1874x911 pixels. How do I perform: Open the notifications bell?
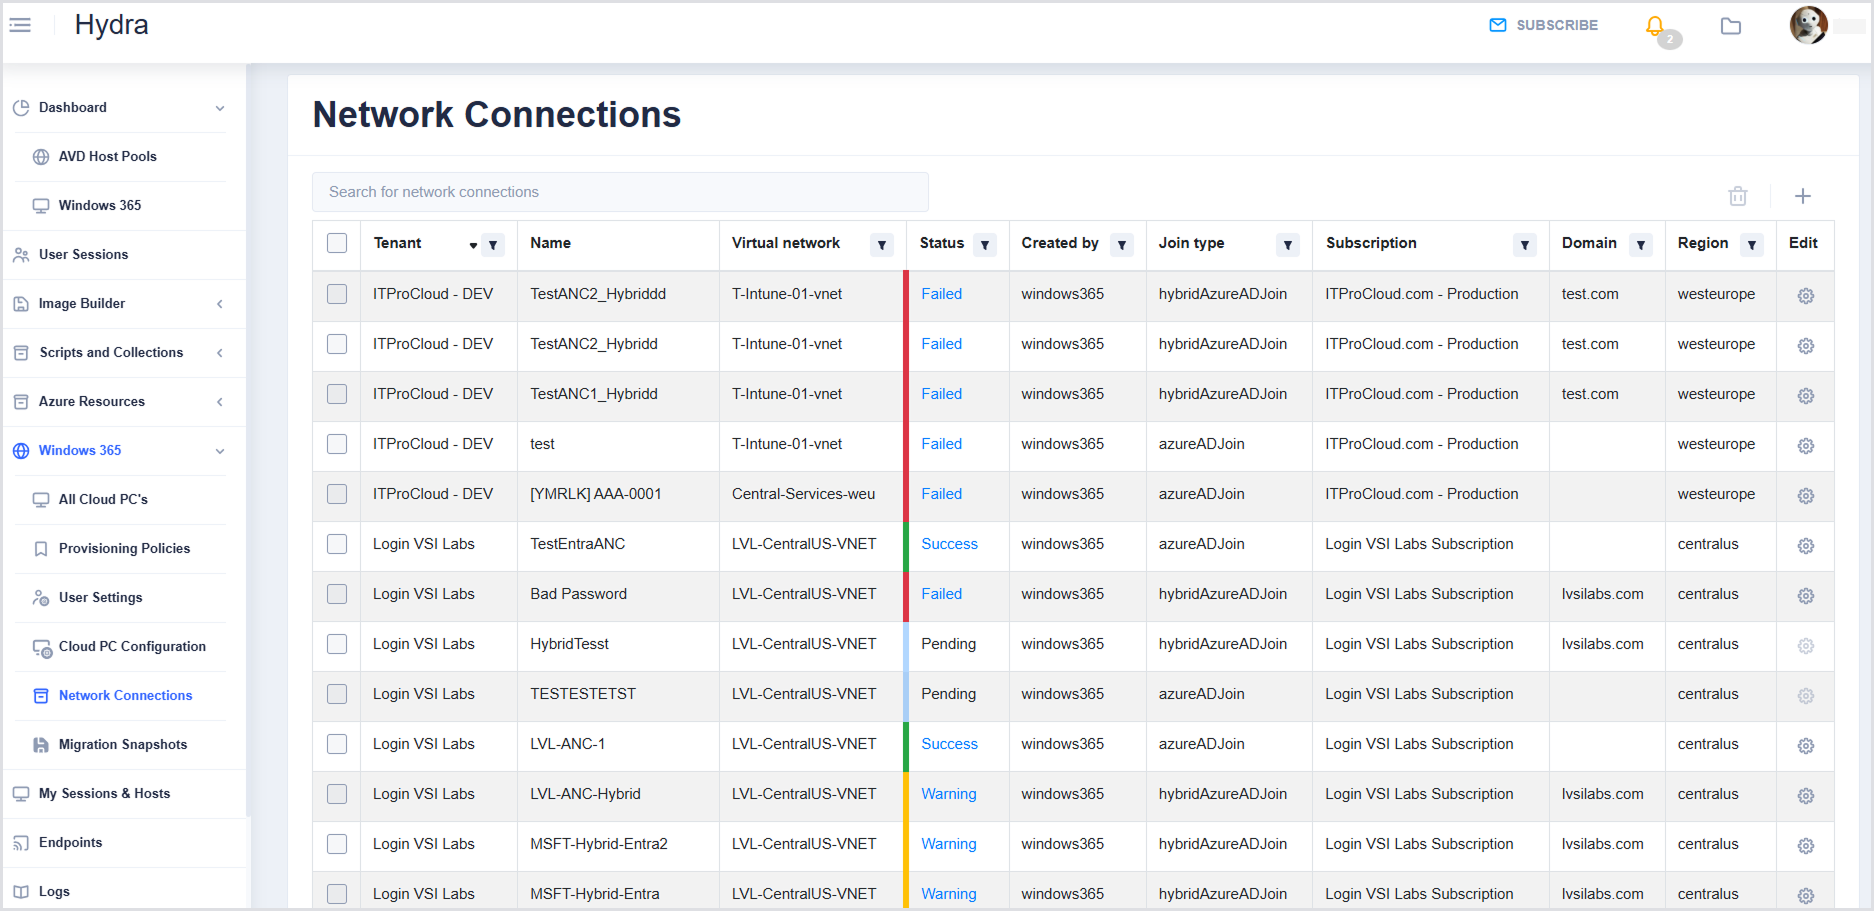1655,26
